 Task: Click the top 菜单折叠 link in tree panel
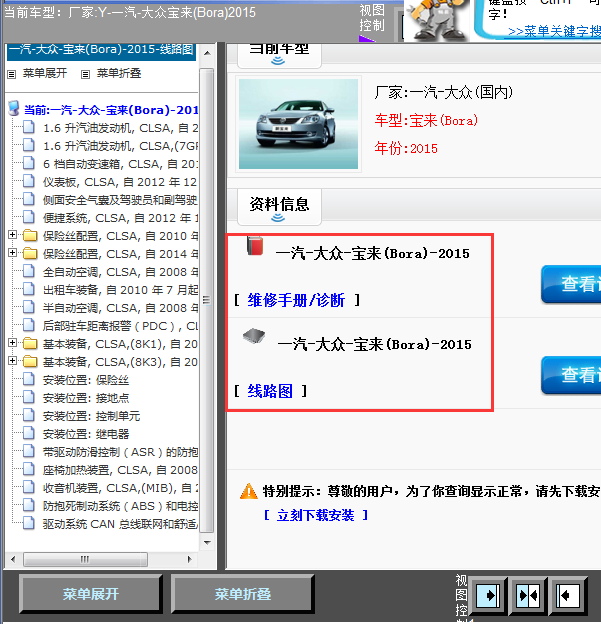(119, 73)
